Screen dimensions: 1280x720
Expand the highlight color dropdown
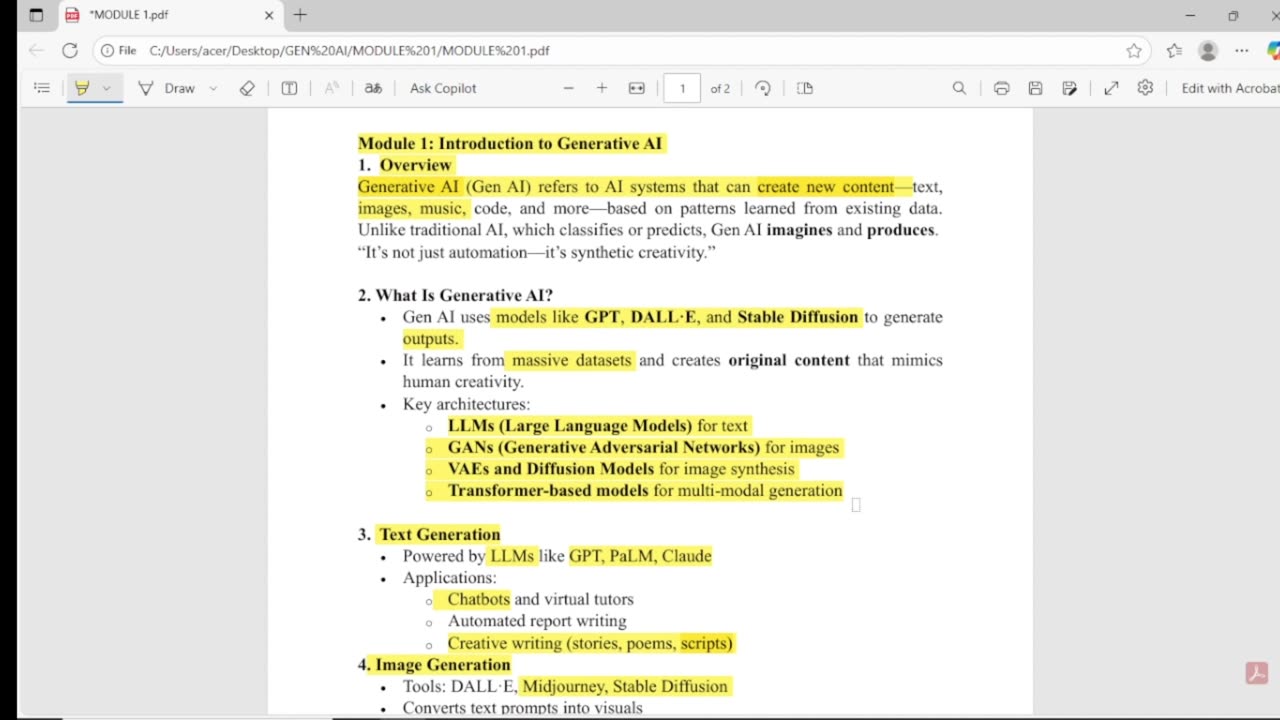click(x=106, y=88)
